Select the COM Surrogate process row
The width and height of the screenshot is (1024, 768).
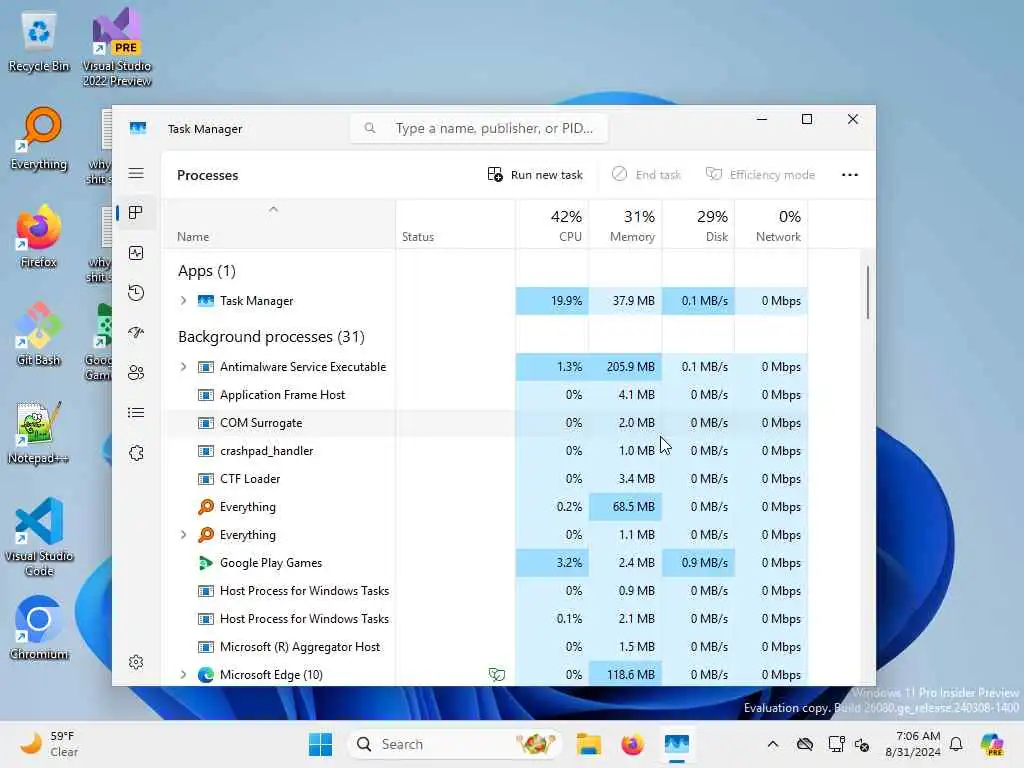[485, 423]
